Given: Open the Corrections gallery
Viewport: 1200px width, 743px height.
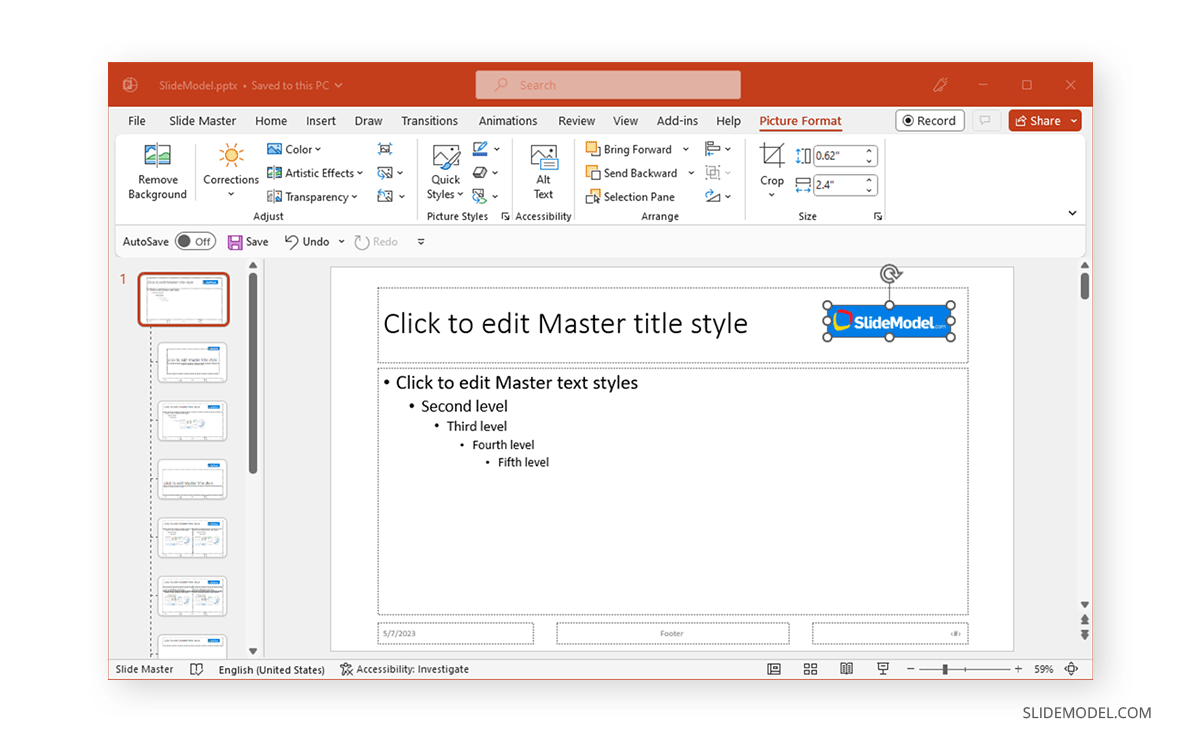Looking at the screenshot, I should pos(230,172).
